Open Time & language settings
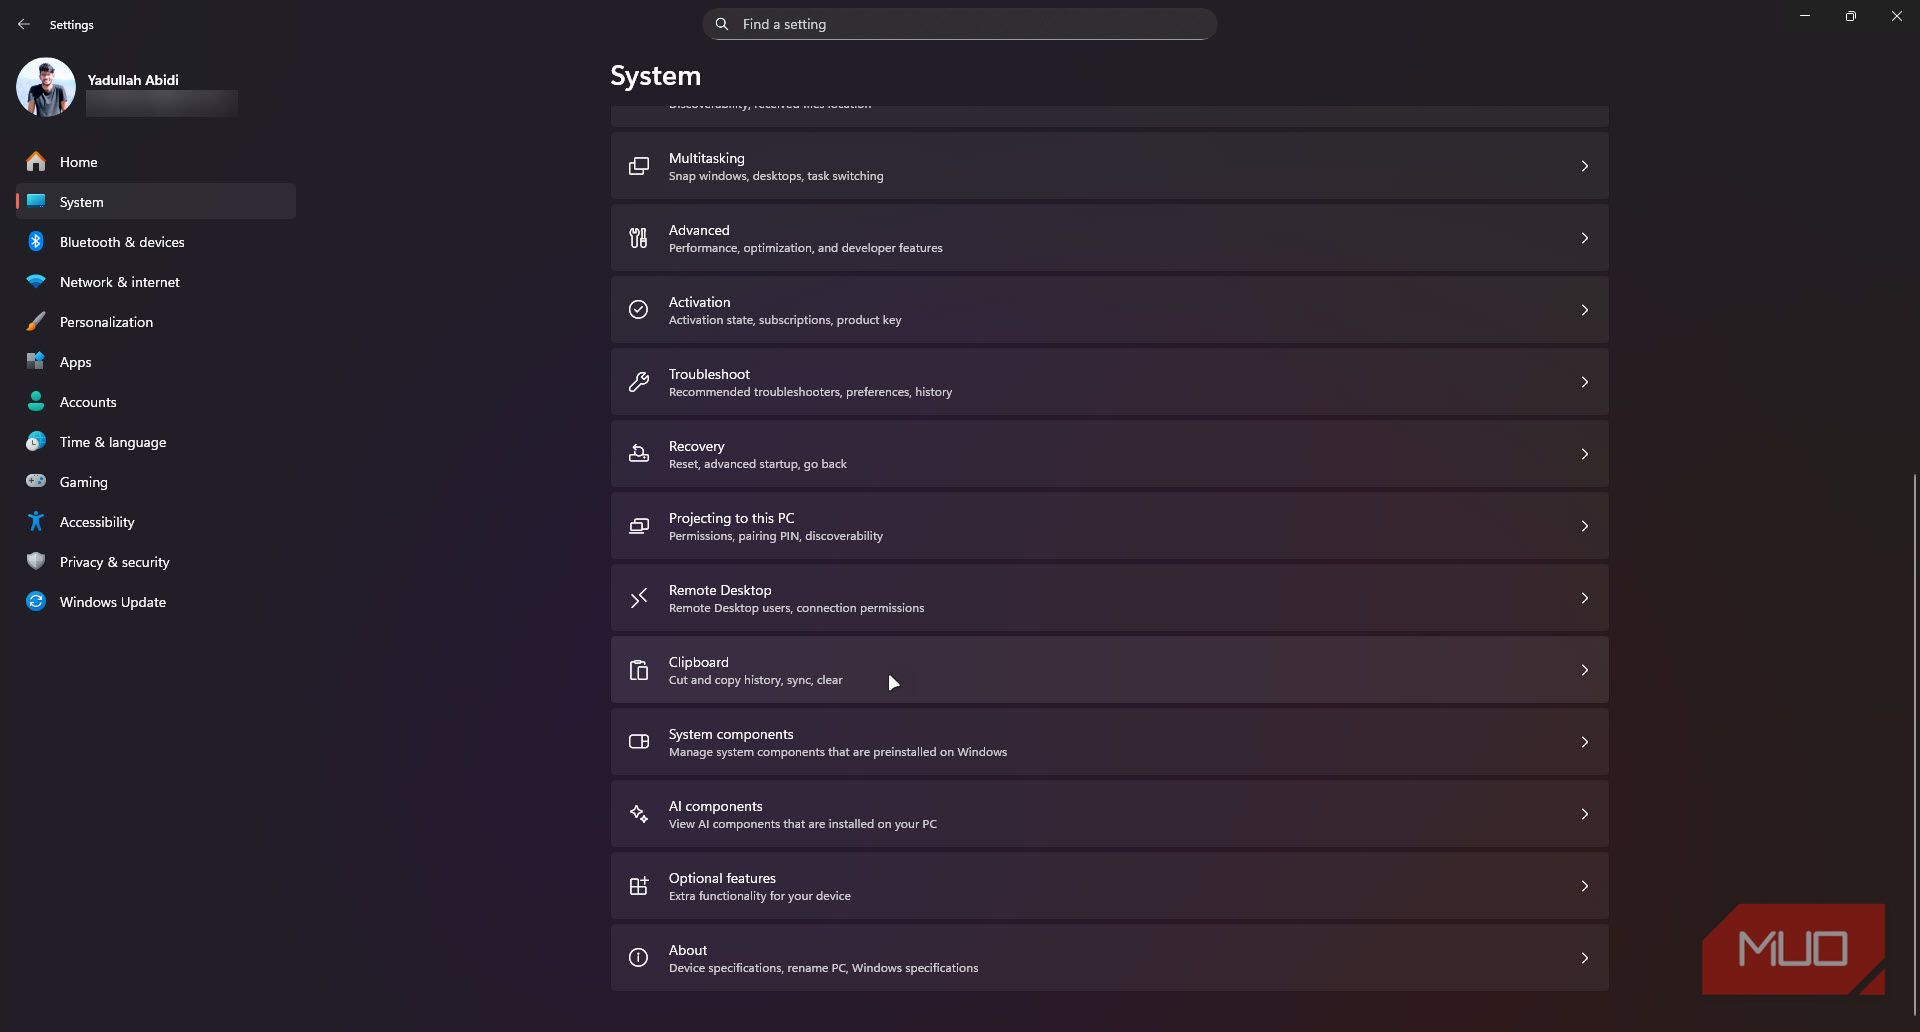1920x1032 pixels. pos(156,441)
